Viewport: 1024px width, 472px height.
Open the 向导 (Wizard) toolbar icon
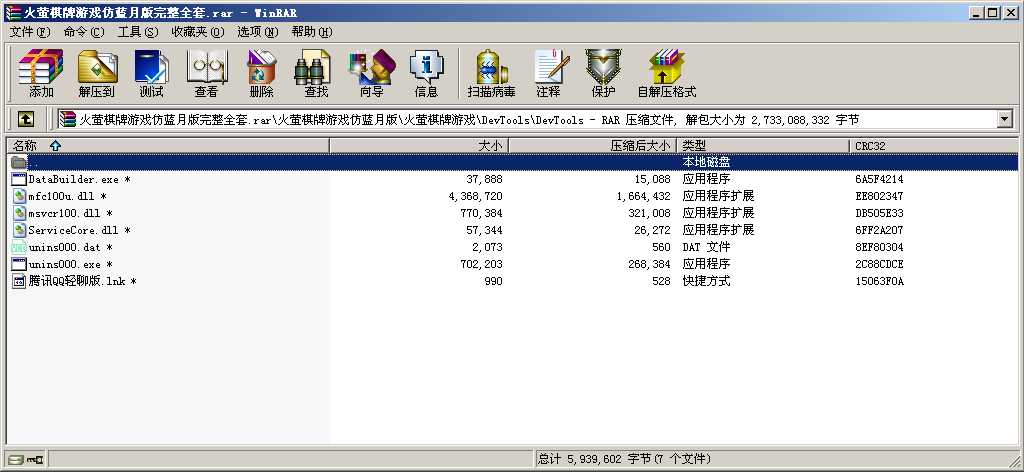click(x=372, y=66)
